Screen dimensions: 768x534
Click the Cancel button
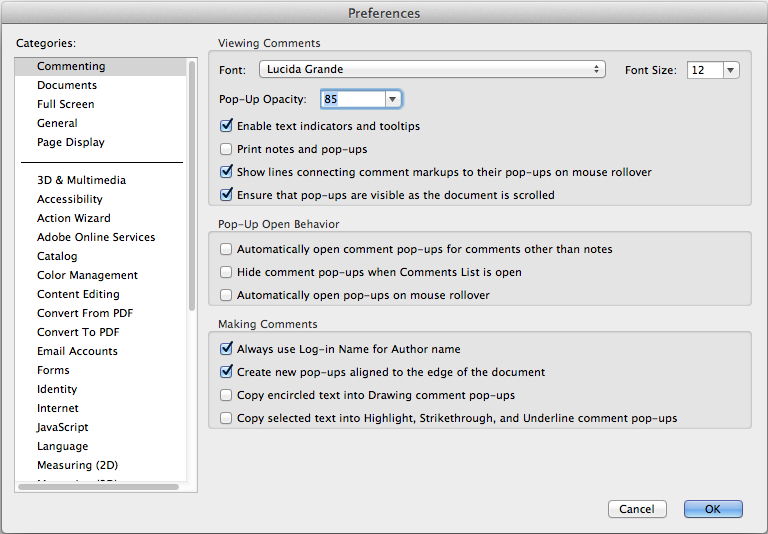pyautogui.click(x=637, y=509)
